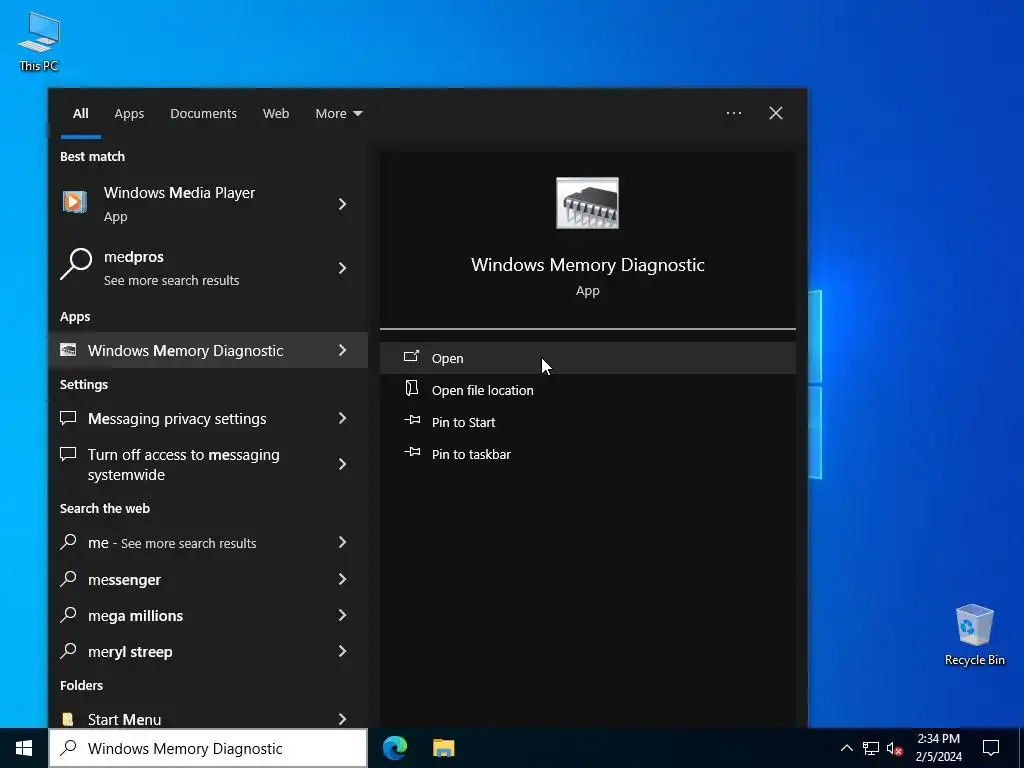Click chat icon beside Turn off access to messaging
This screenshot has width=1024, height=768.
tap(68, 454)
